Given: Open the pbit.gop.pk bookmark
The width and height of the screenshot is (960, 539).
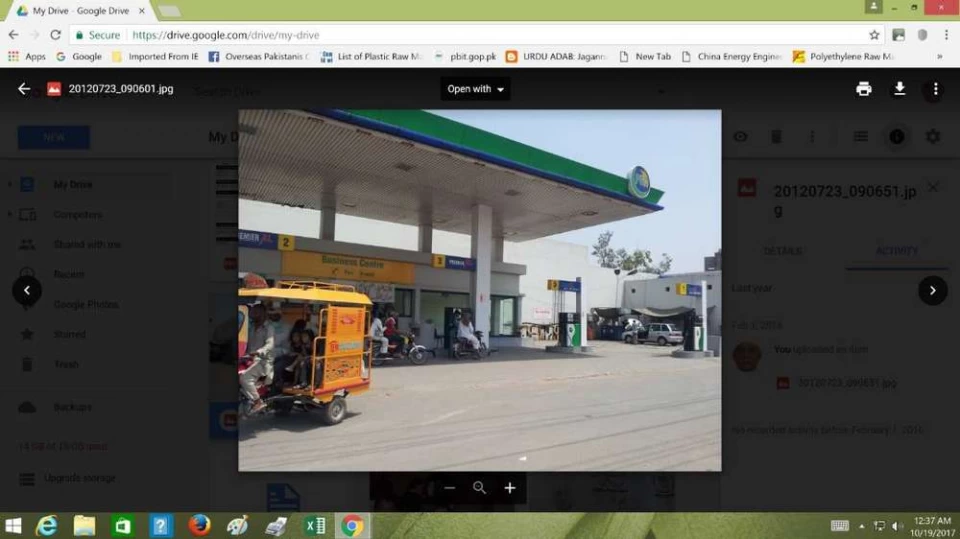Looking at the screenshot, I should 465,56.
